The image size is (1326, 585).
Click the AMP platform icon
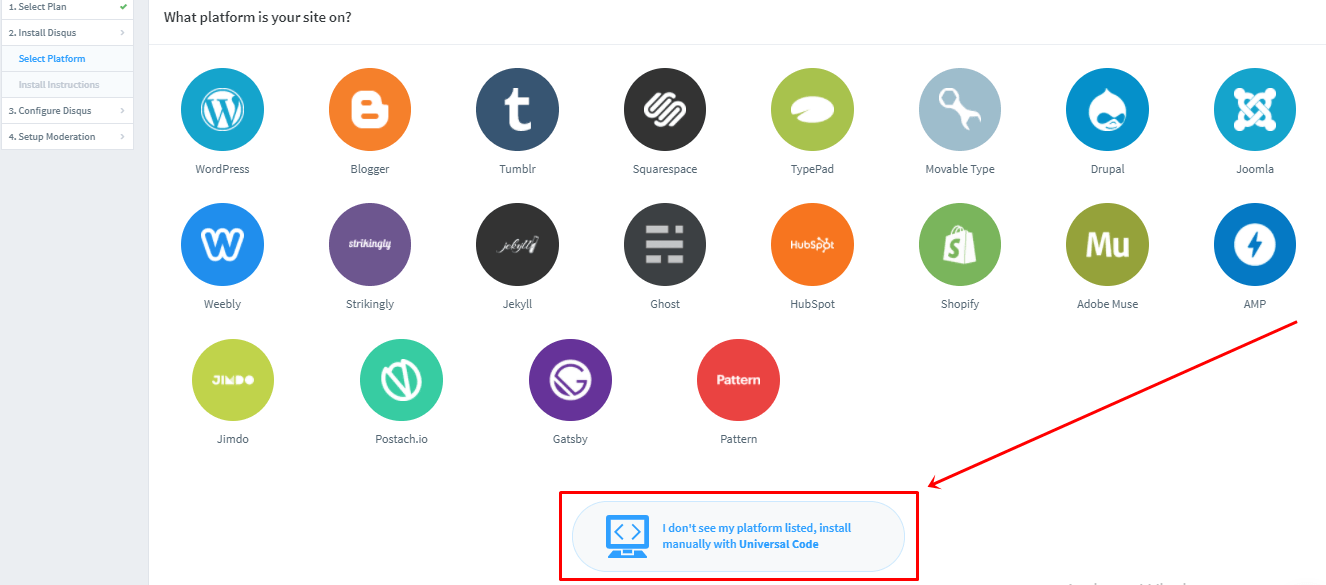point(1254,245)
